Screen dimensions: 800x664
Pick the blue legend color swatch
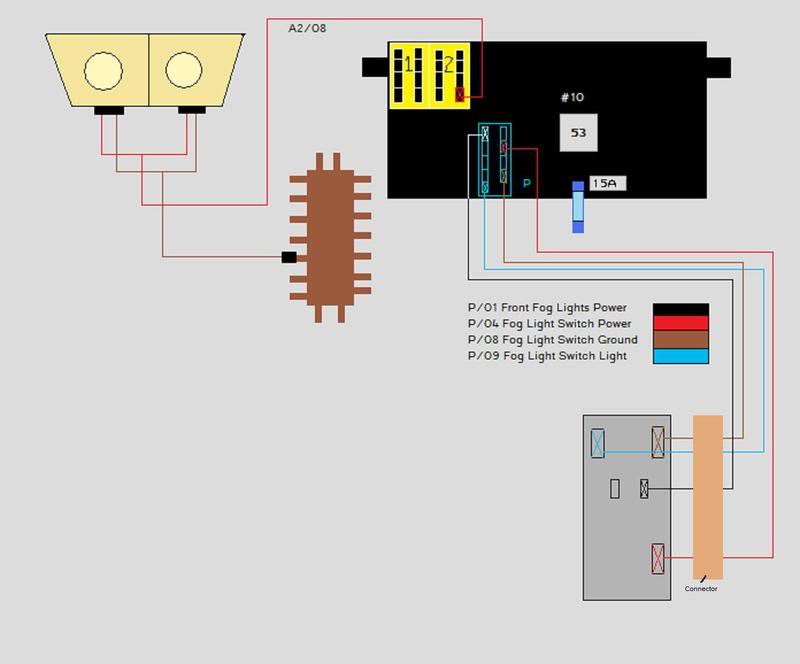click(x=680, y=356)
